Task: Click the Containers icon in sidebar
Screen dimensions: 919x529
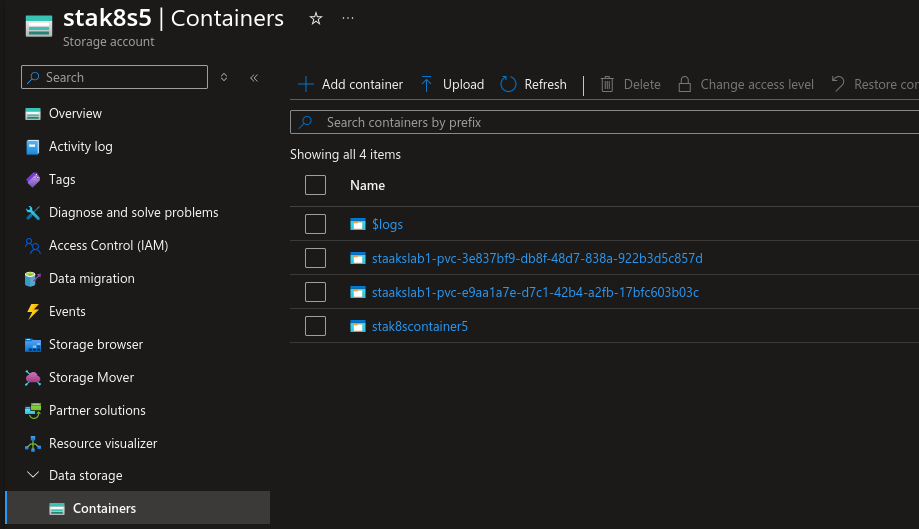Action: click(x=57, y=509)
